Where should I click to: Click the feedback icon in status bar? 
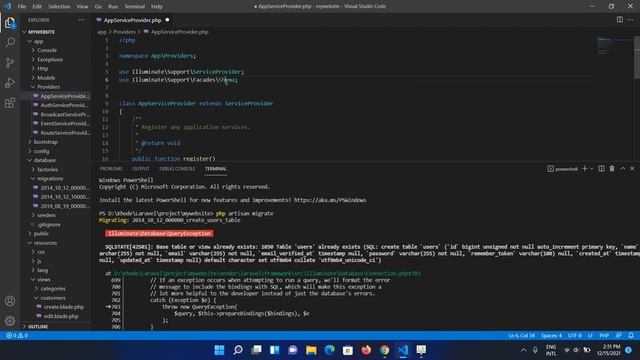(619, 336)
